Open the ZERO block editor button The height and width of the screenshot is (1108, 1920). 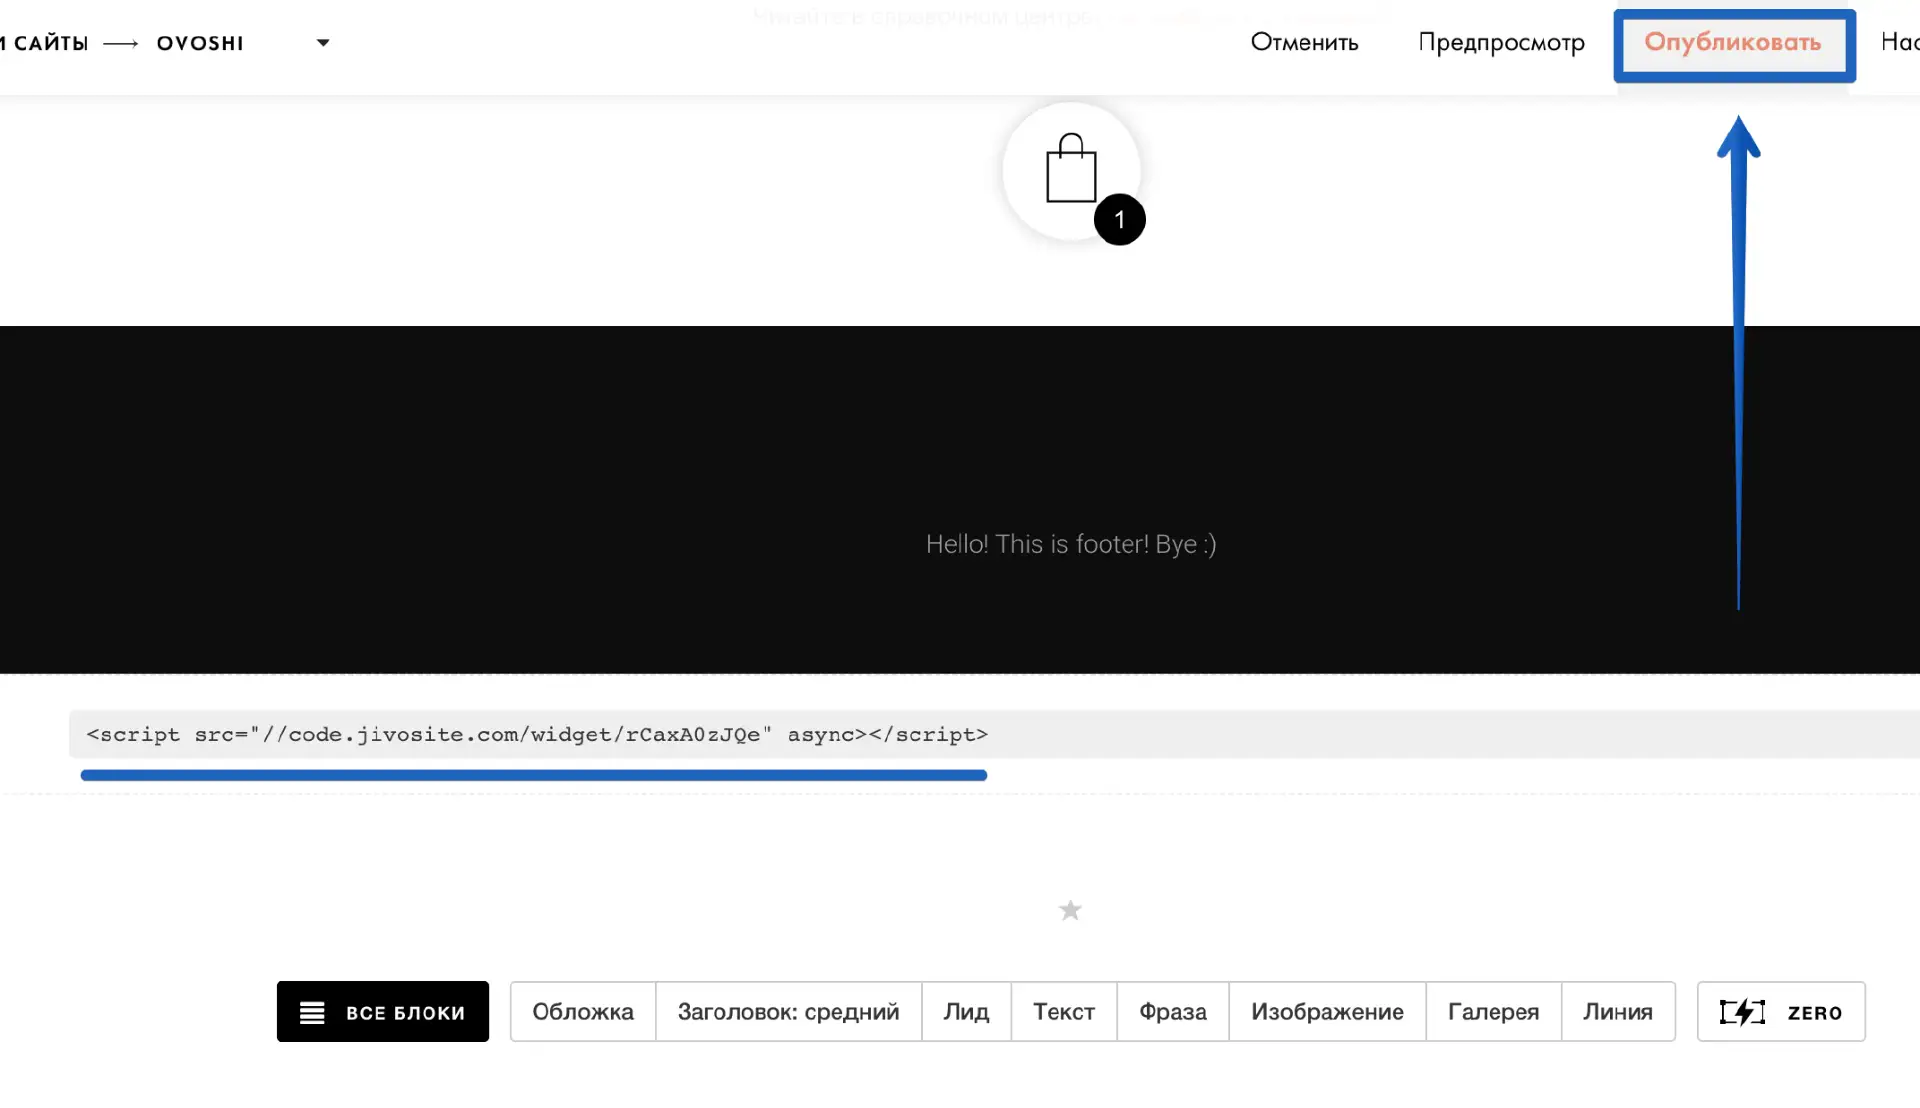1780,1012
